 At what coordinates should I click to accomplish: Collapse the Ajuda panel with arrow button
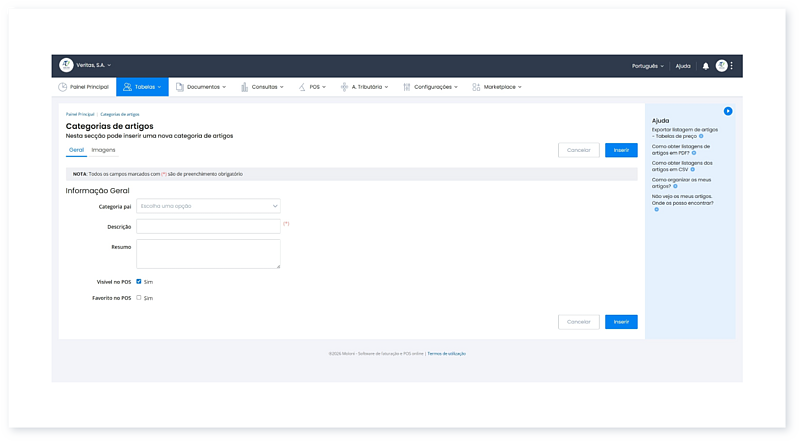[x=728, y=111]
